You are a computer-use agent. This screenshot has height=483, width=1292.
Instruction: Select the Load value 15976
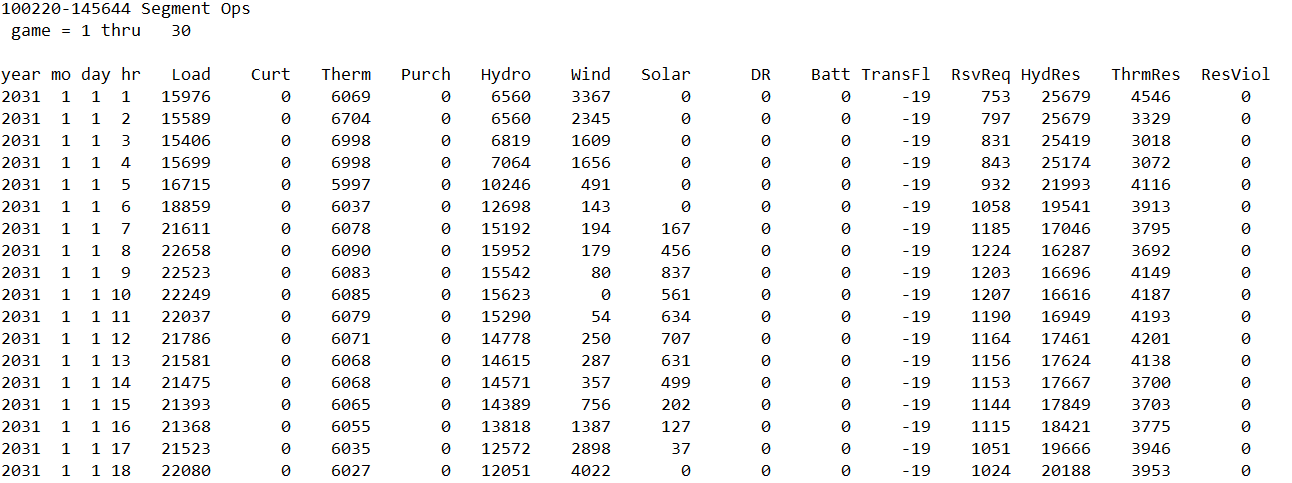185,97
